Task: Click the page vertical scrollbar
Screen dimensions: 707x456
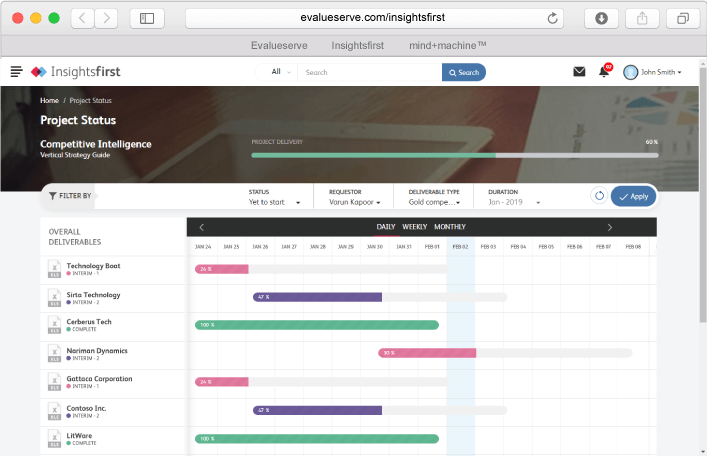Action: coord(702,195)
